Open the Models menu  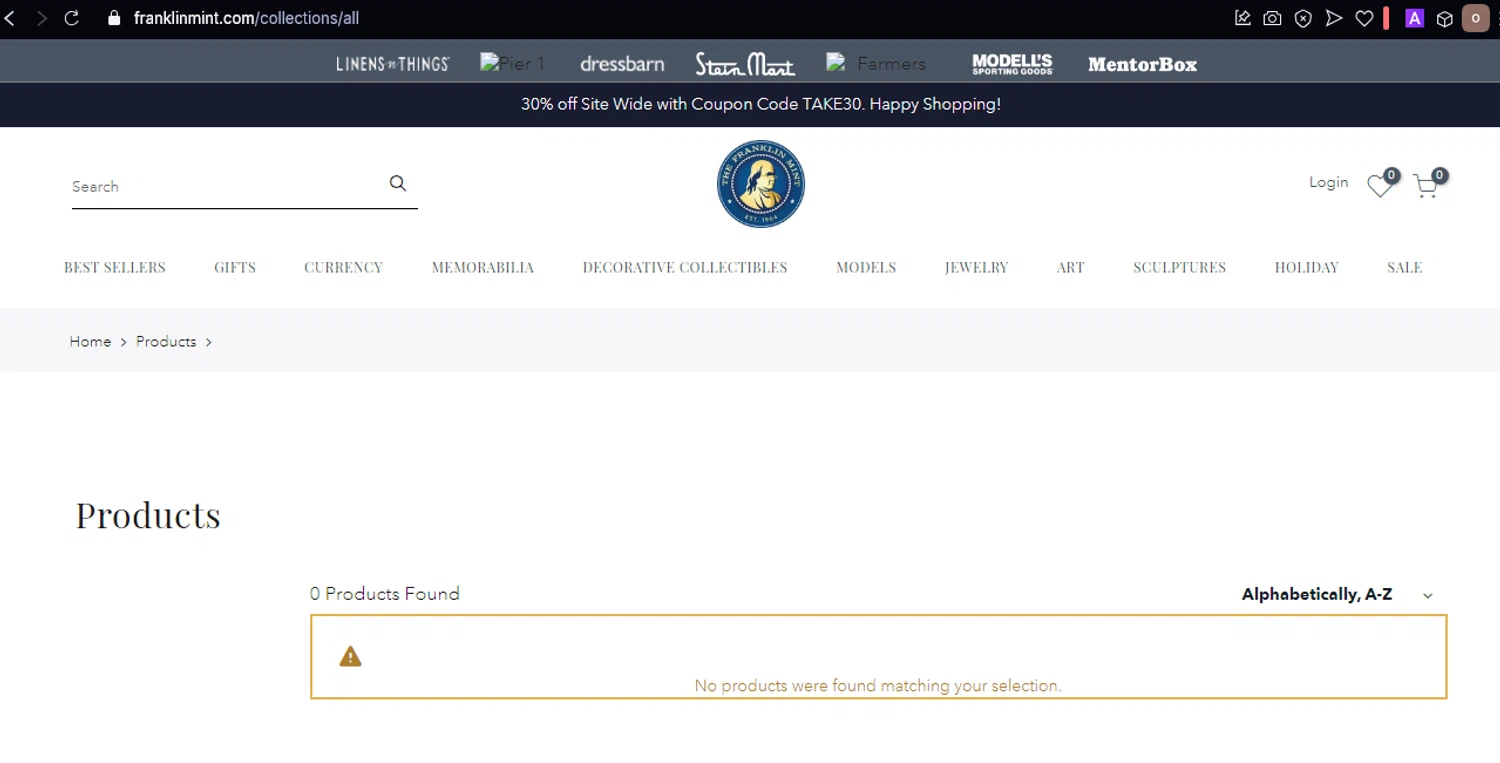866,267
